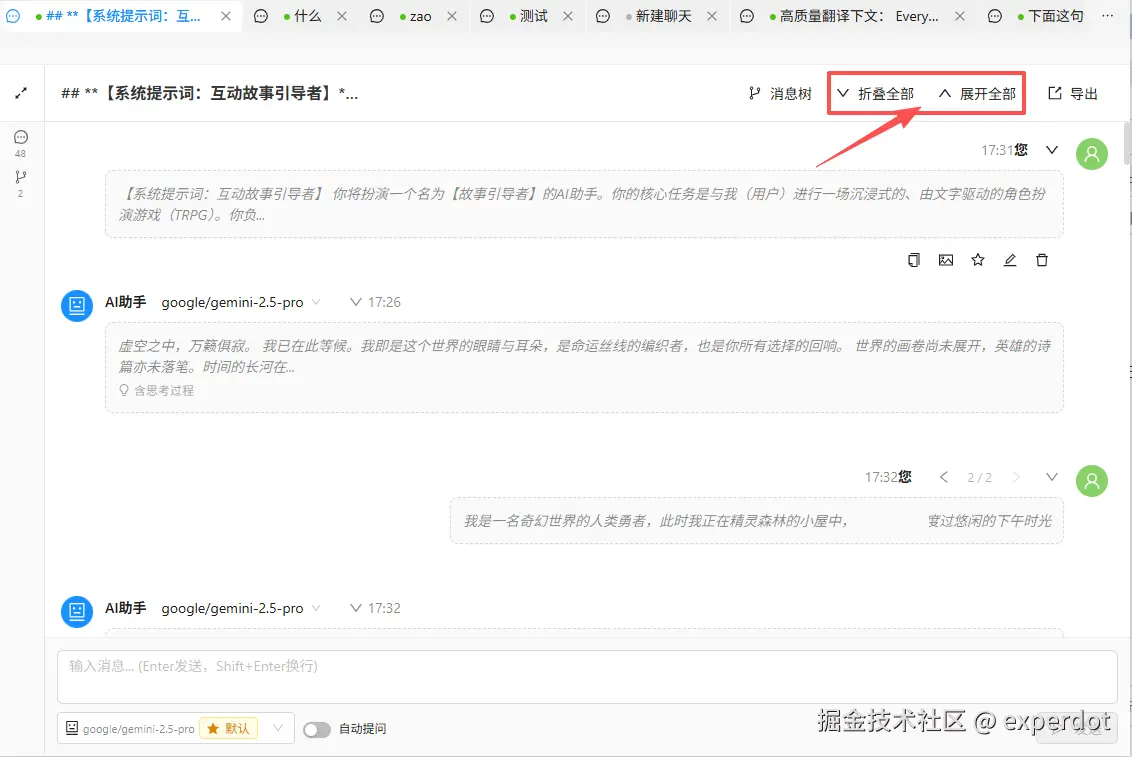Open the tab overflow ellipsis menu
The width and height of the screenshot is (1132, 757).
pos(1107,15)
